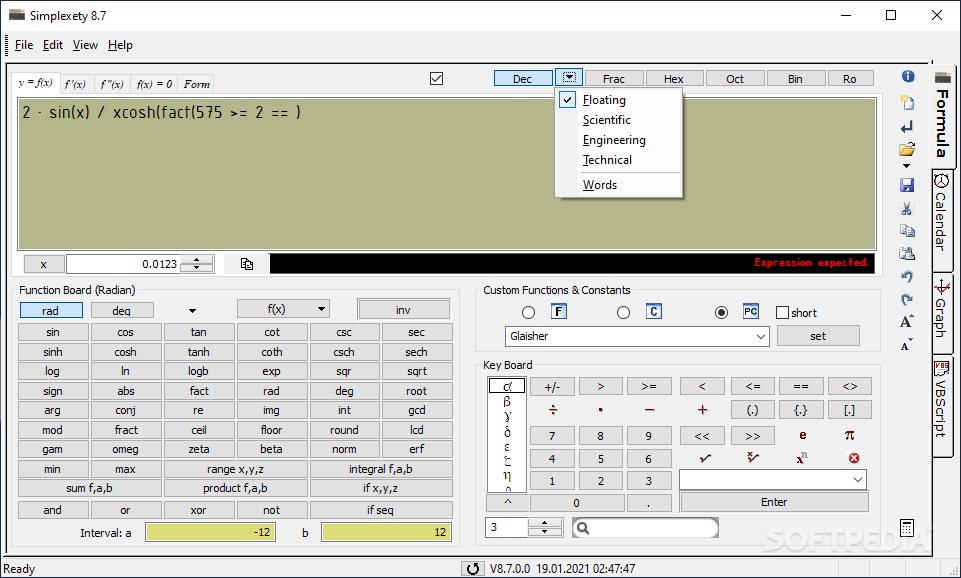Image resolution: width=961 pixels, height=578 pixels.
Task: Click the scissors cut icon
Action: pos(906,208)
